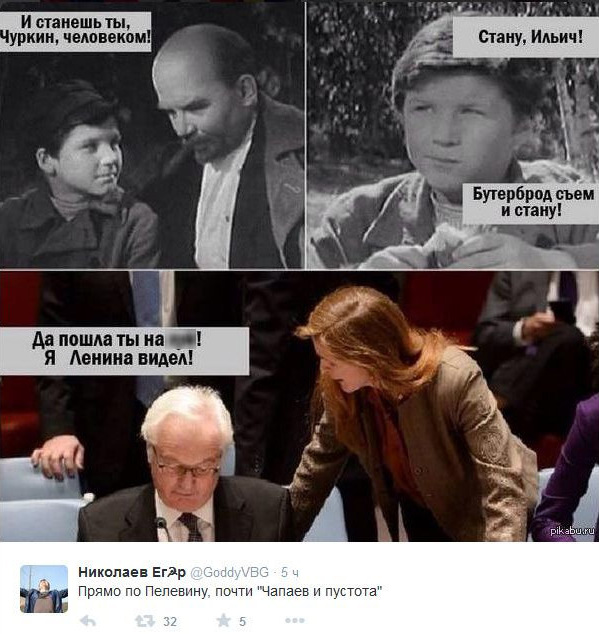
Task: Reply to the tweet using the arrow icon
Action: tap(88, 621)
